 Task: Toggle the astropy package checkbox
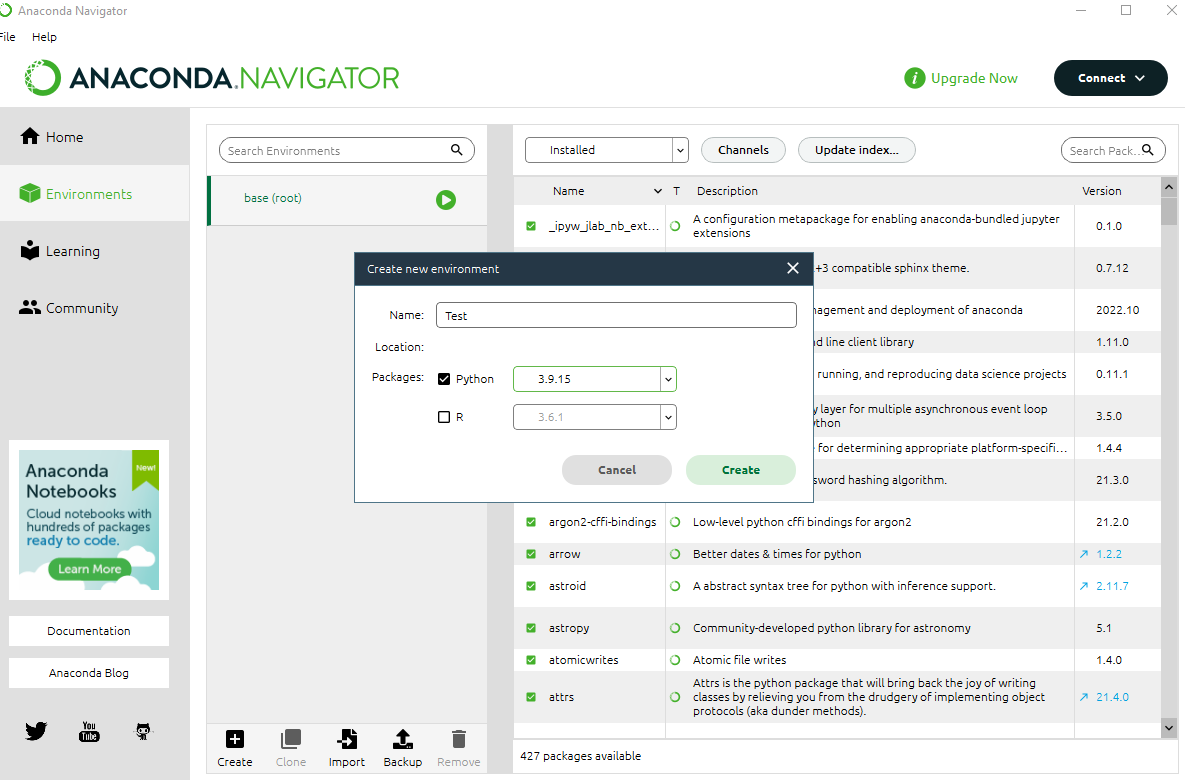click(531, 627)
